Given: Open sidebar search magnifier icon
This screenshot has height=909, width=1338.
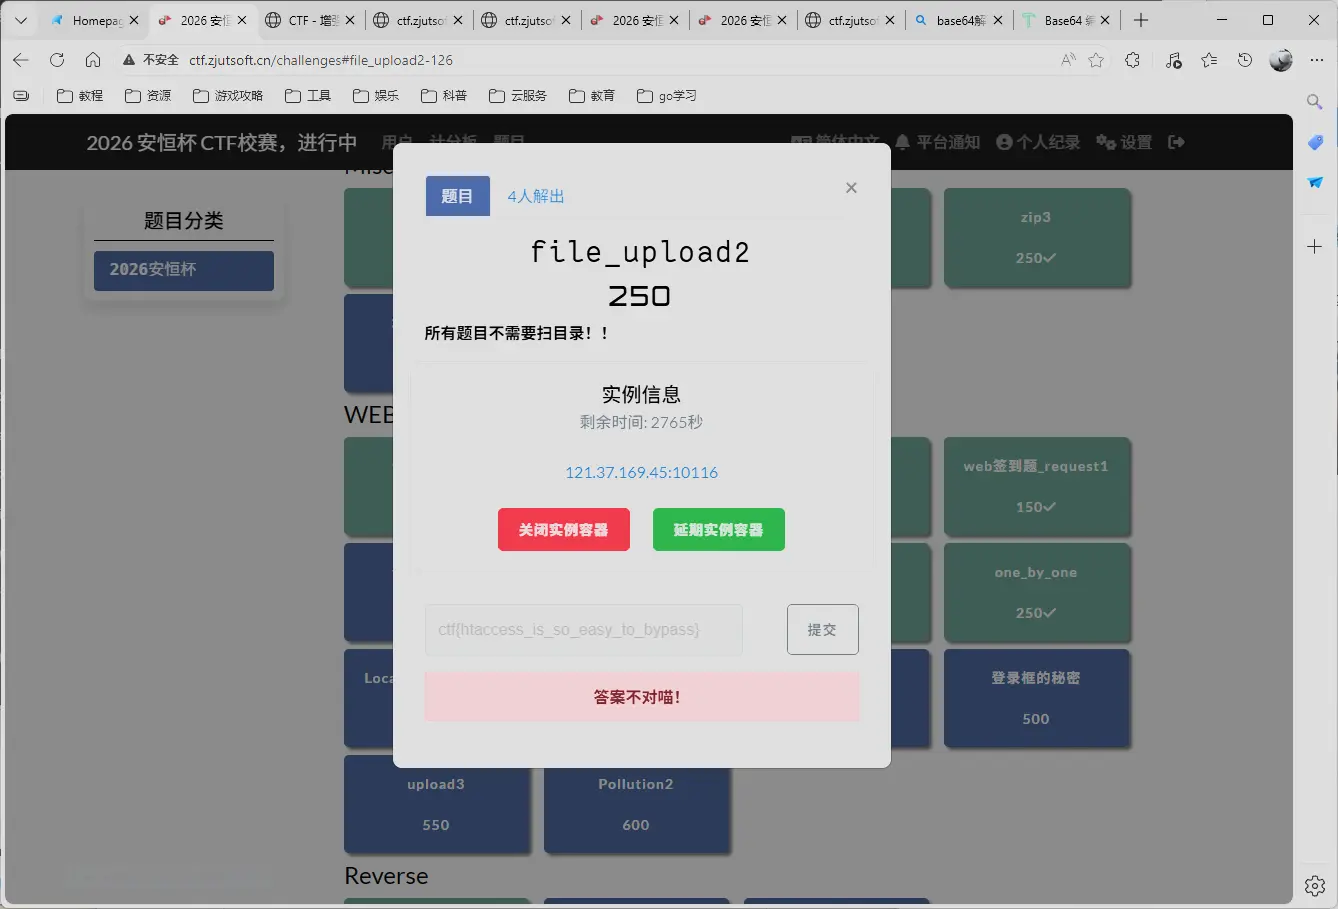Looking at the screenshot, I should point(1315,102).
